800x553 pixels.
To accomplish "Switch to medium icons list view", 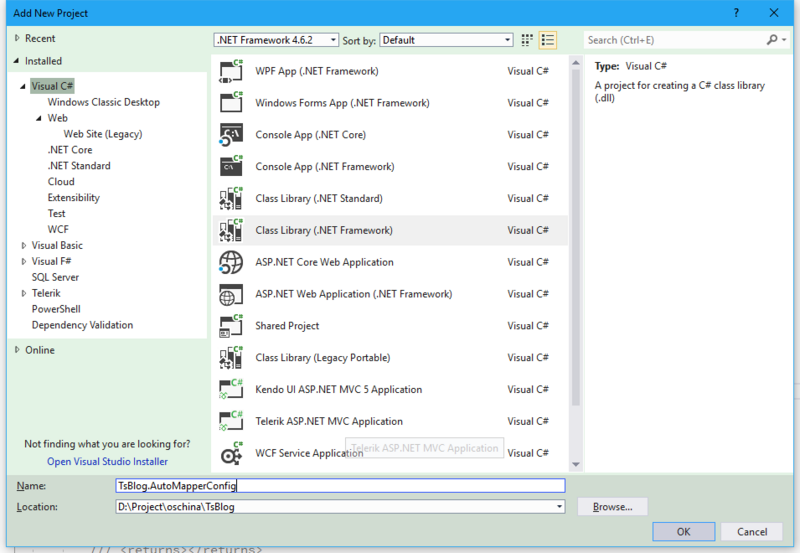I will [x=548, y=40].
